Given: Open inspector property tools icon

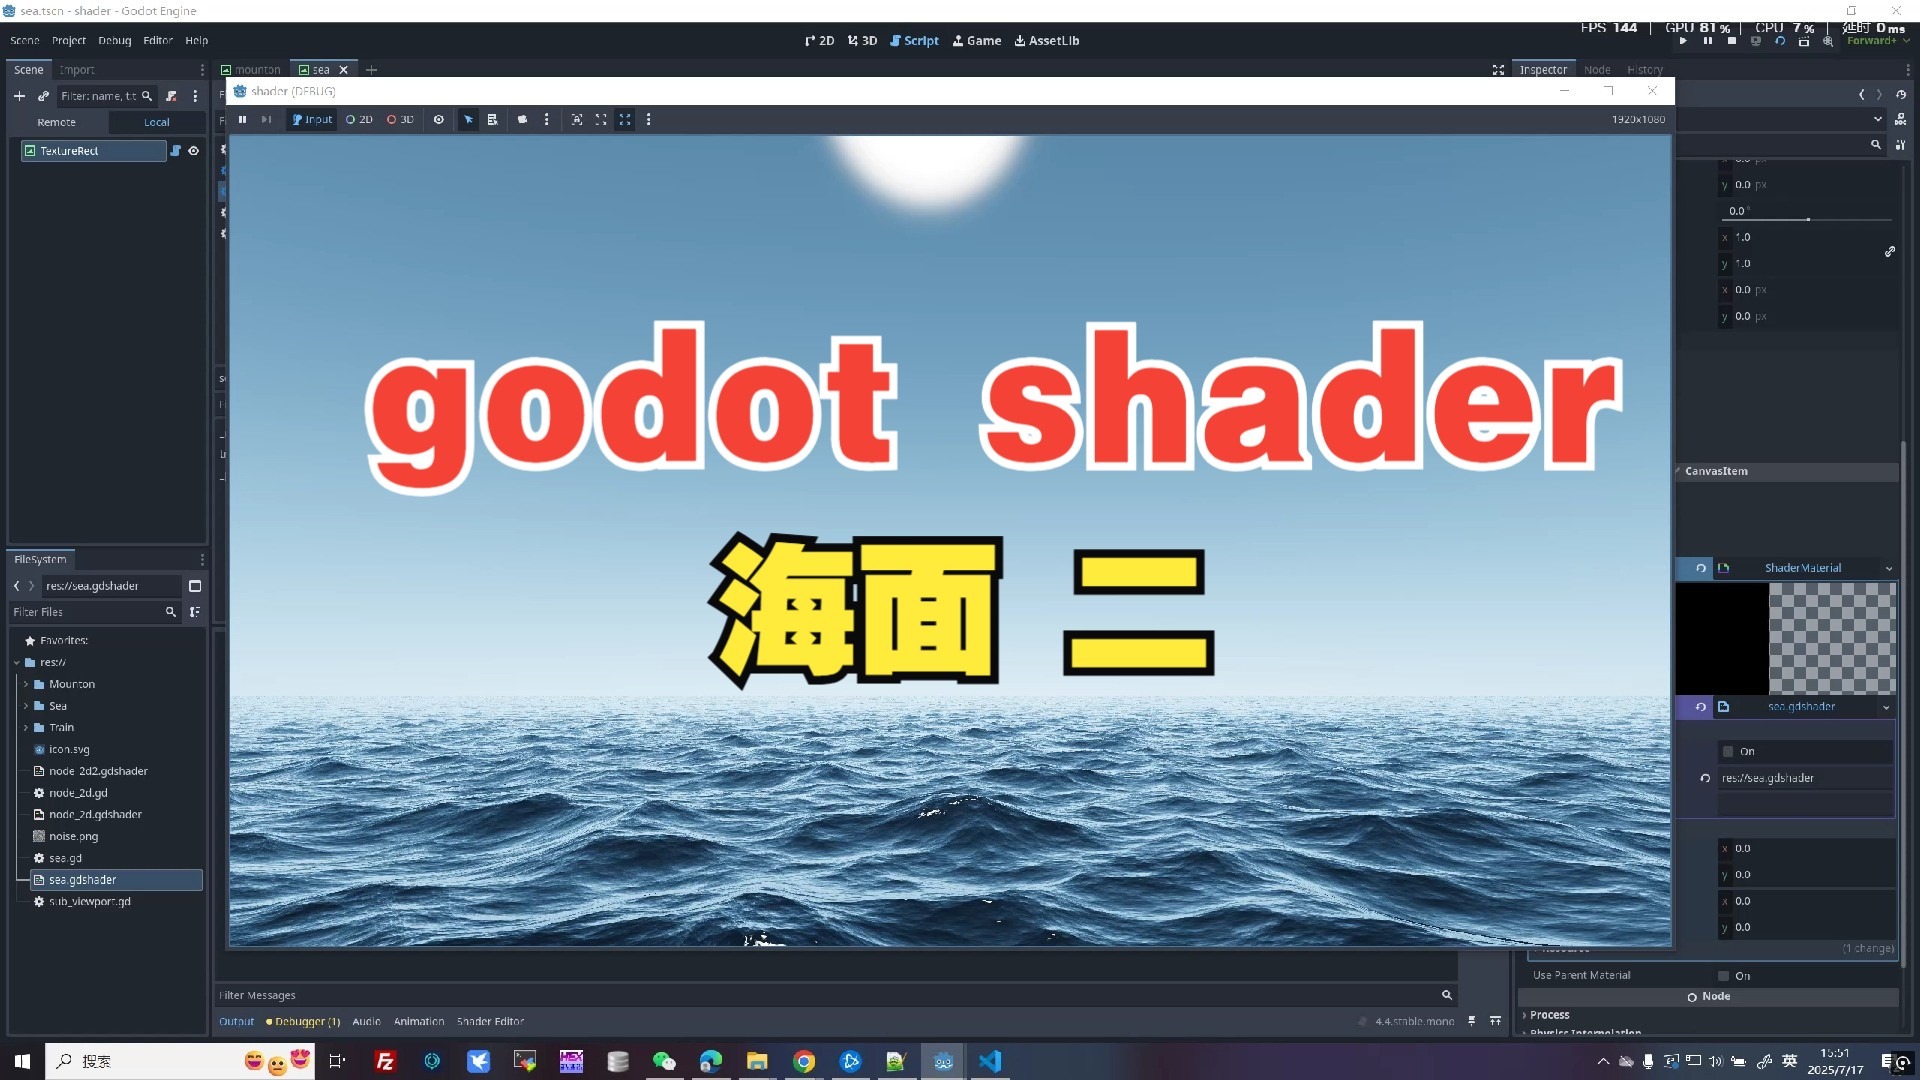Looking at the screenshot, I should (x=1901, y=145).
